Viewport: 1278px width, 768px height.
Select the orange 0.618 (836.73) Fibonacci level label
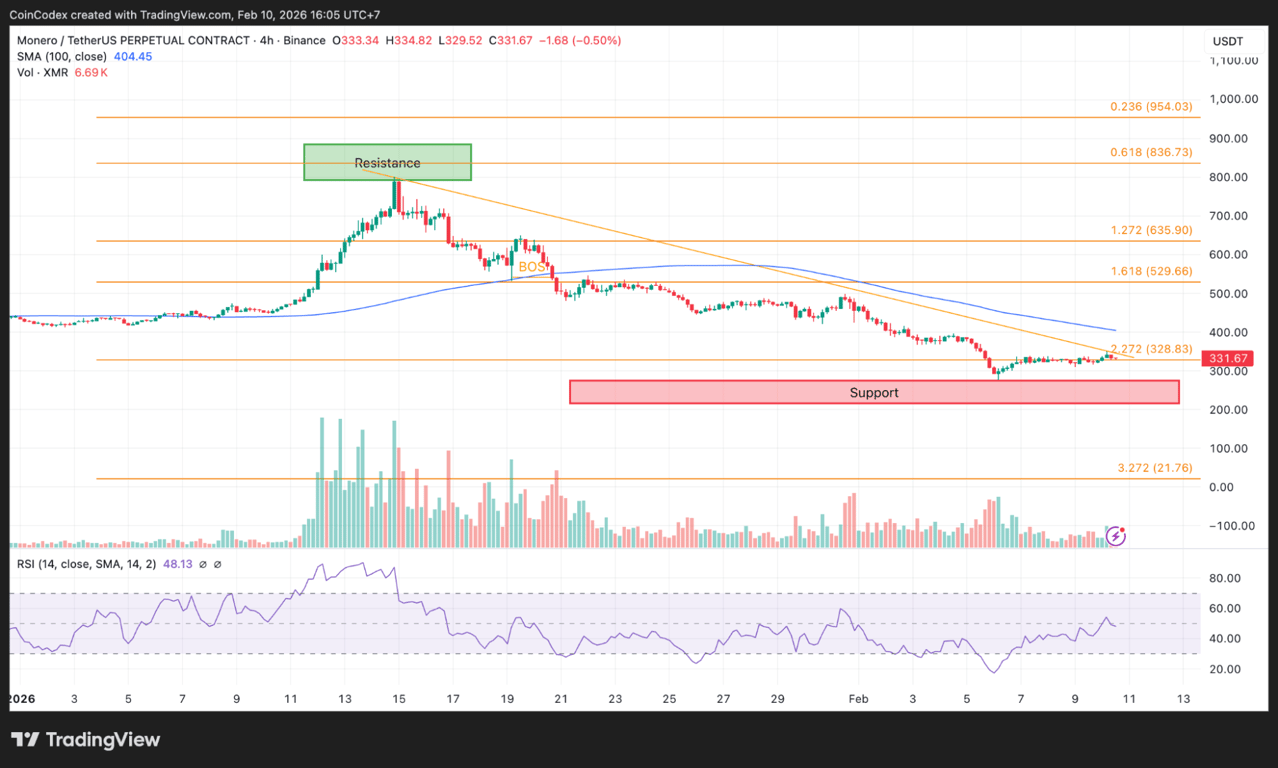1150,152
